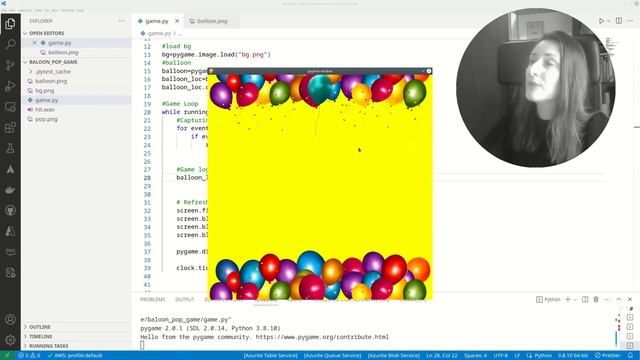640x360 pixels.
Task: Run the Python file with play icon
Action: pos(601,21)
